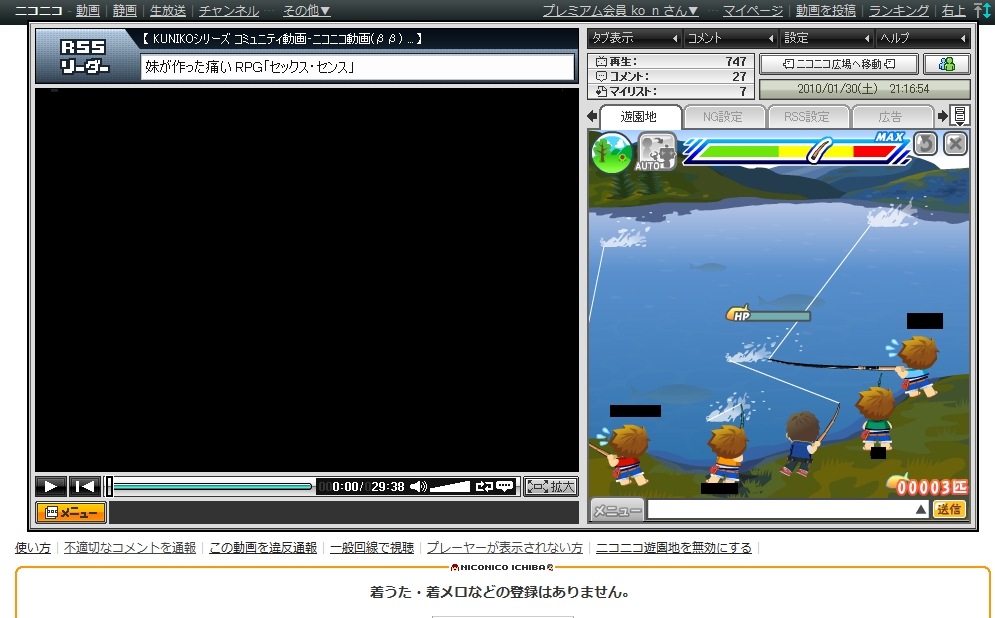The height and width of the screenshot is (618, 995).
Task: Click the green users icon button
Action: point(947,64)
